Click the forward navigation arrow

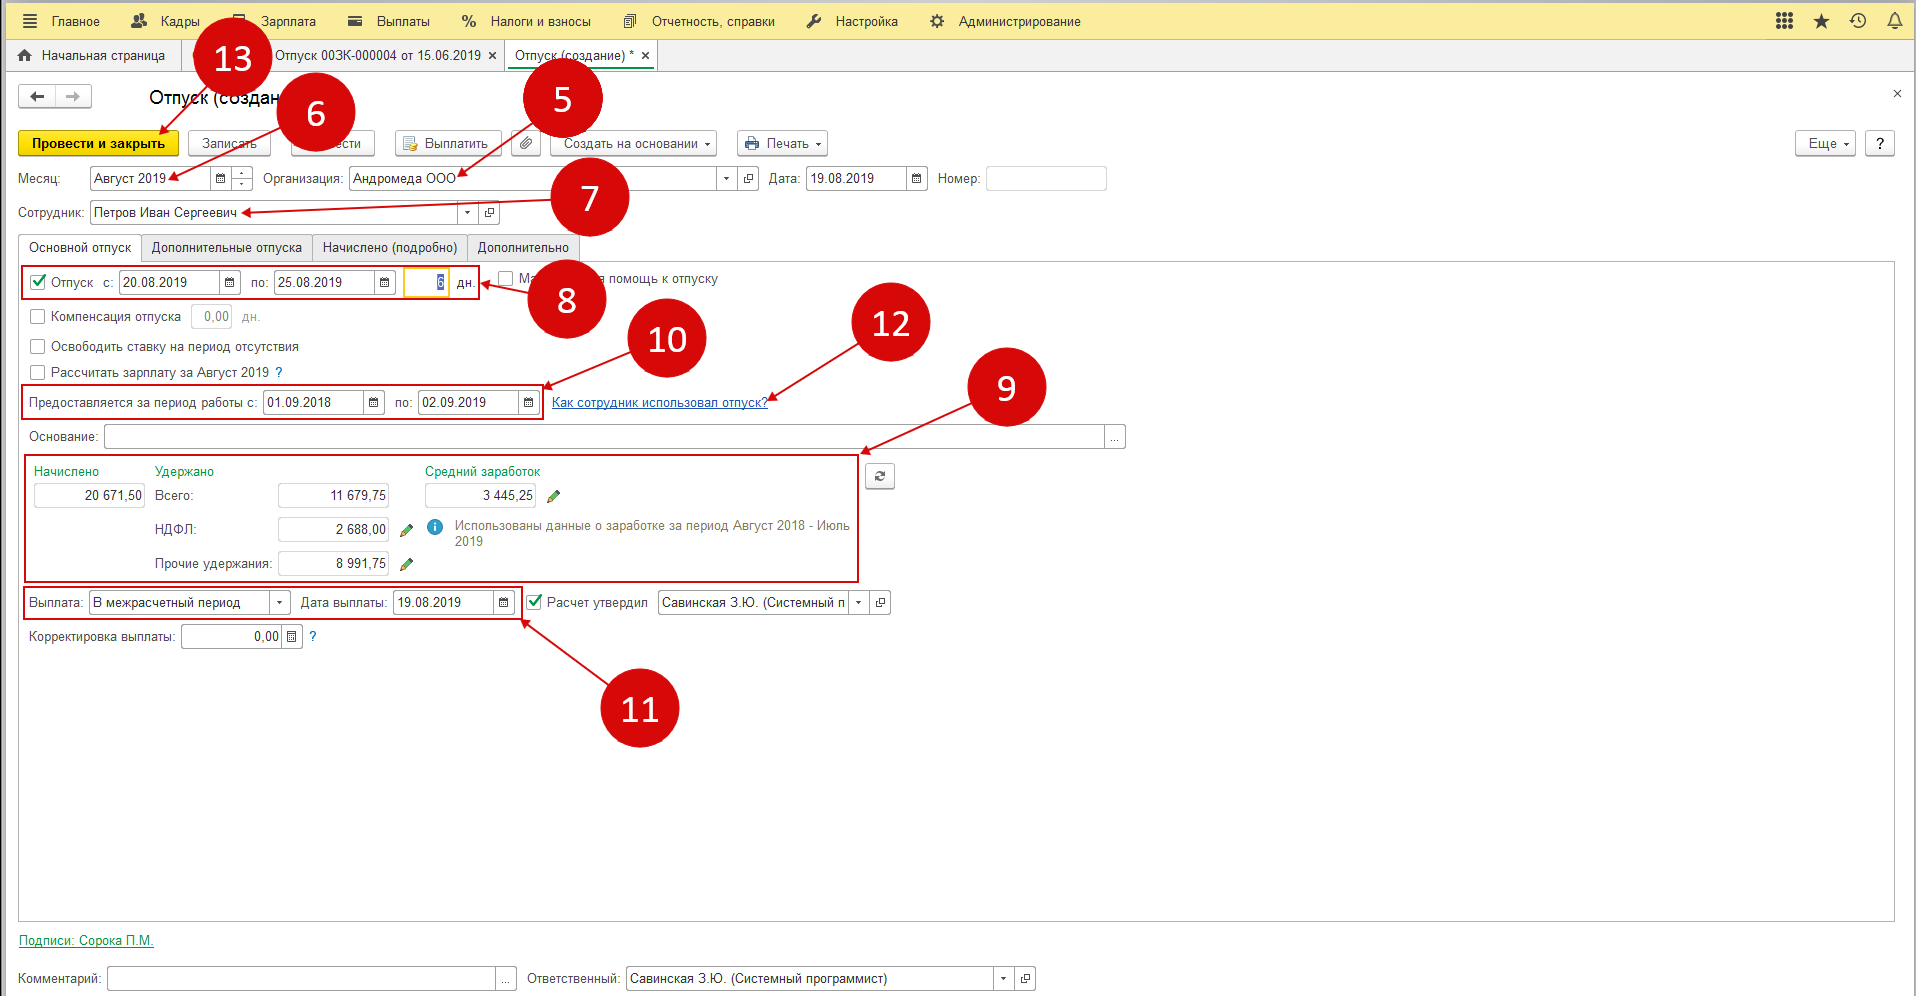[x=73, y=97]
